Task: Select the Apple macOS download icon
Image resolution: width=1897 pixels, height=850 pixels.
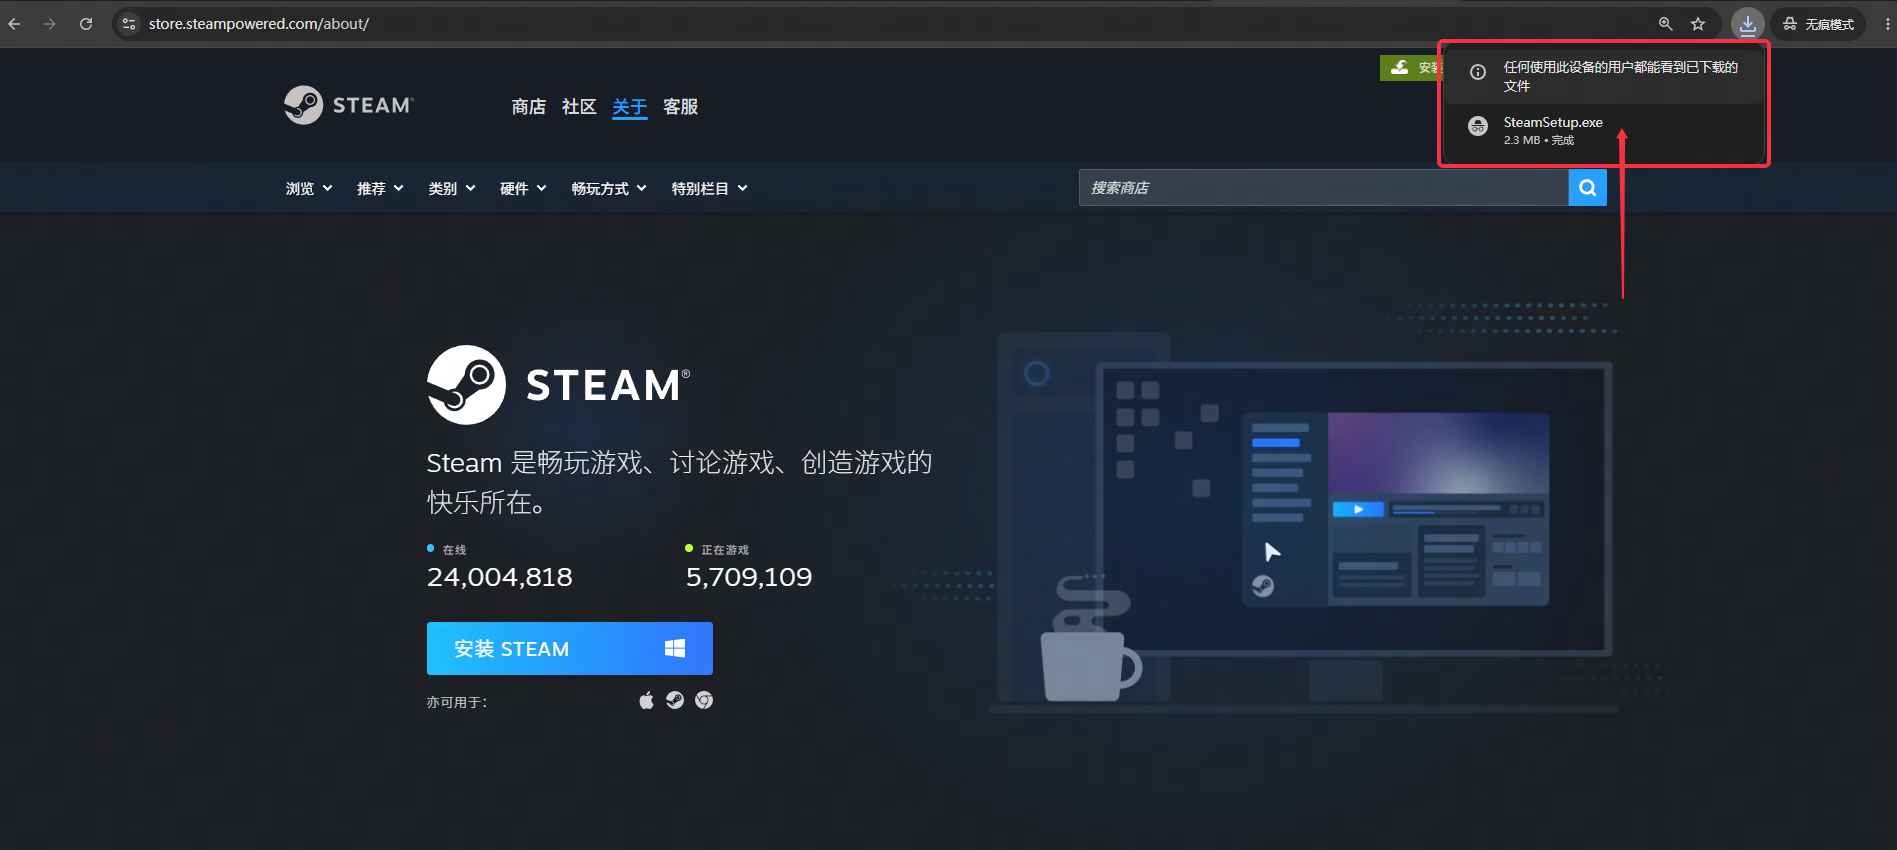Action: [647, 700]
